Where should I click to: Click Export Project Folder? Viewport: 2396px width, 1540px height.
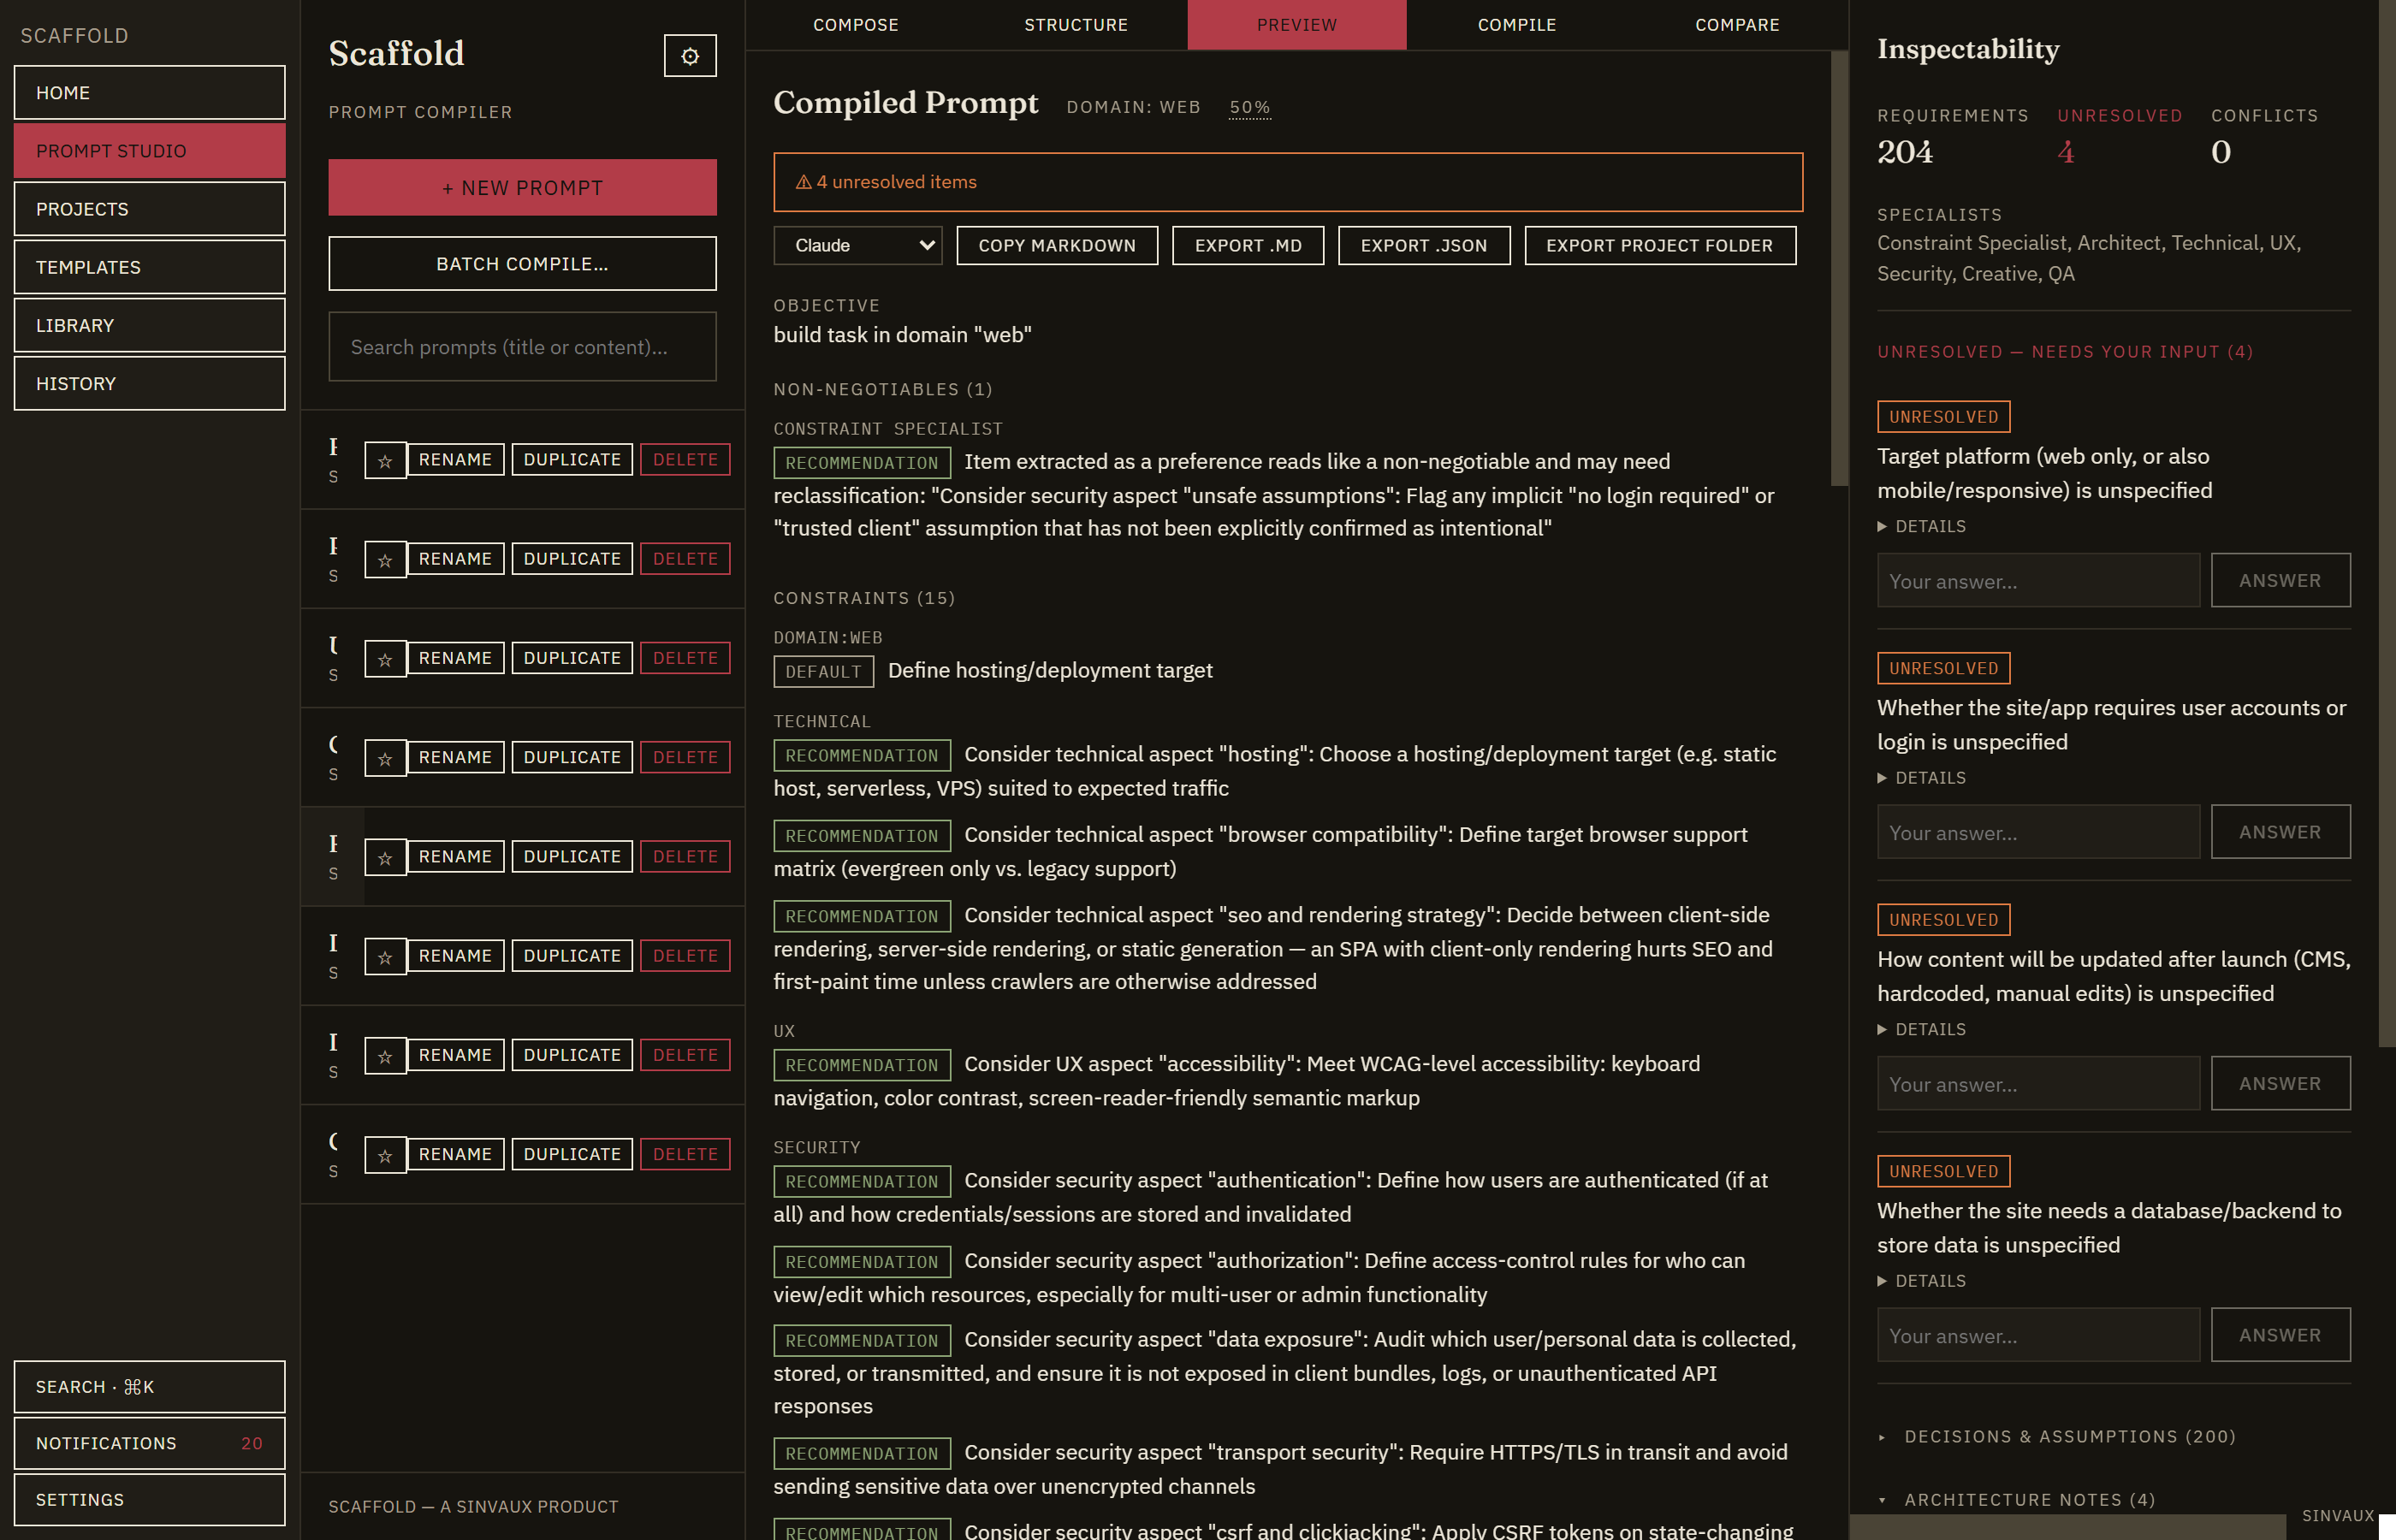point(1660,245)
